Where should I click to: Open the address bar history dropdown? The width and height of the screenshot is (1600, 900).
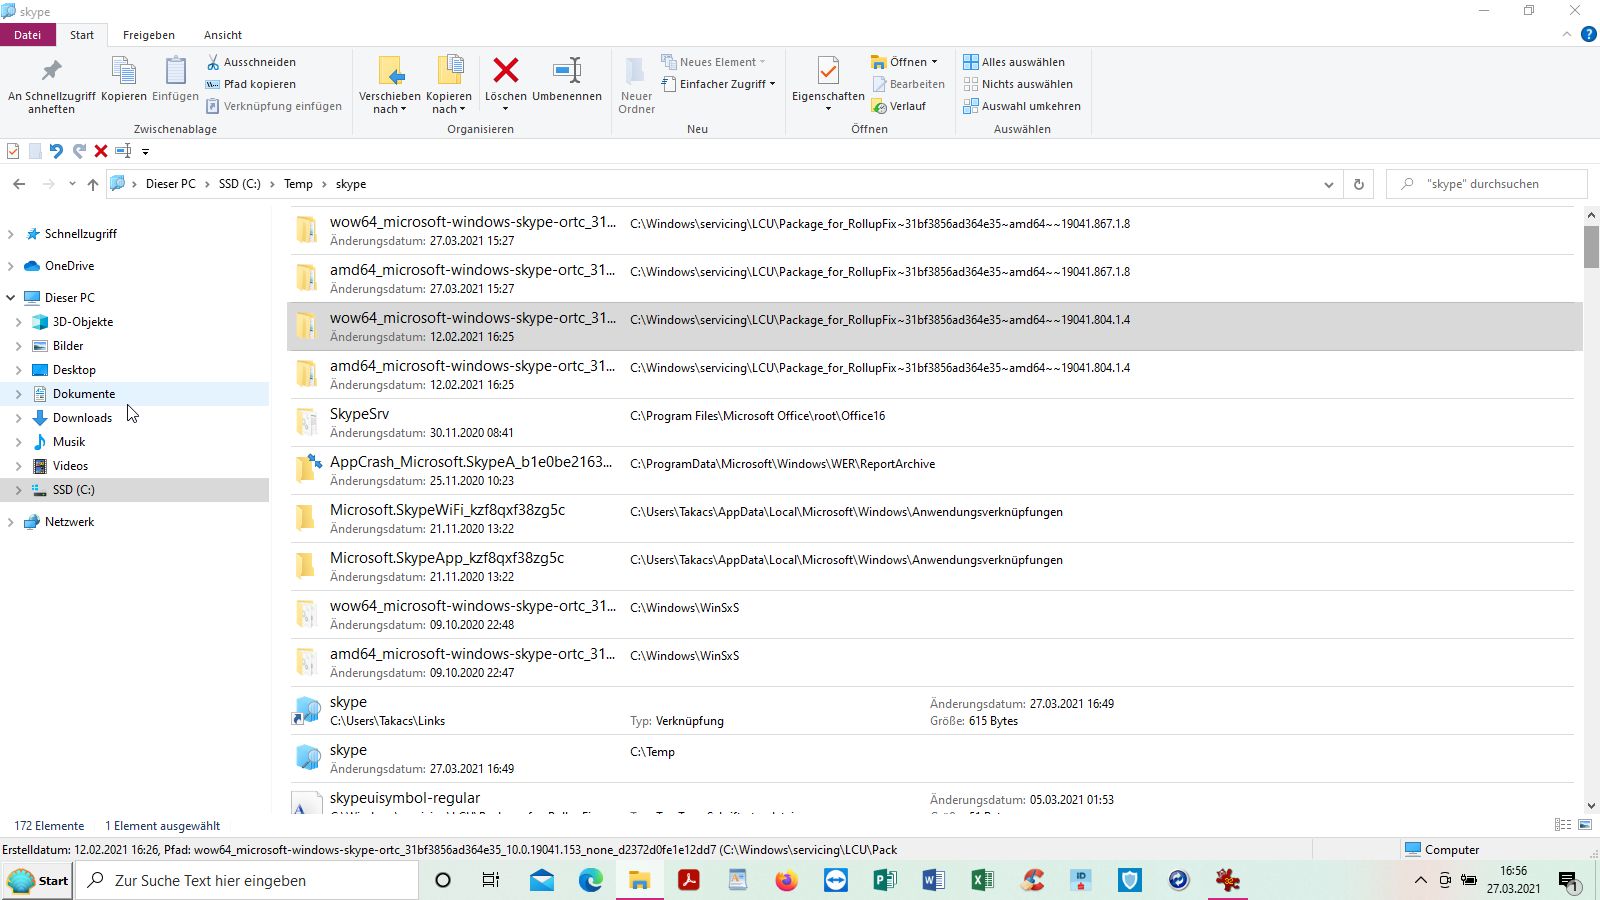coord(1328,184)
